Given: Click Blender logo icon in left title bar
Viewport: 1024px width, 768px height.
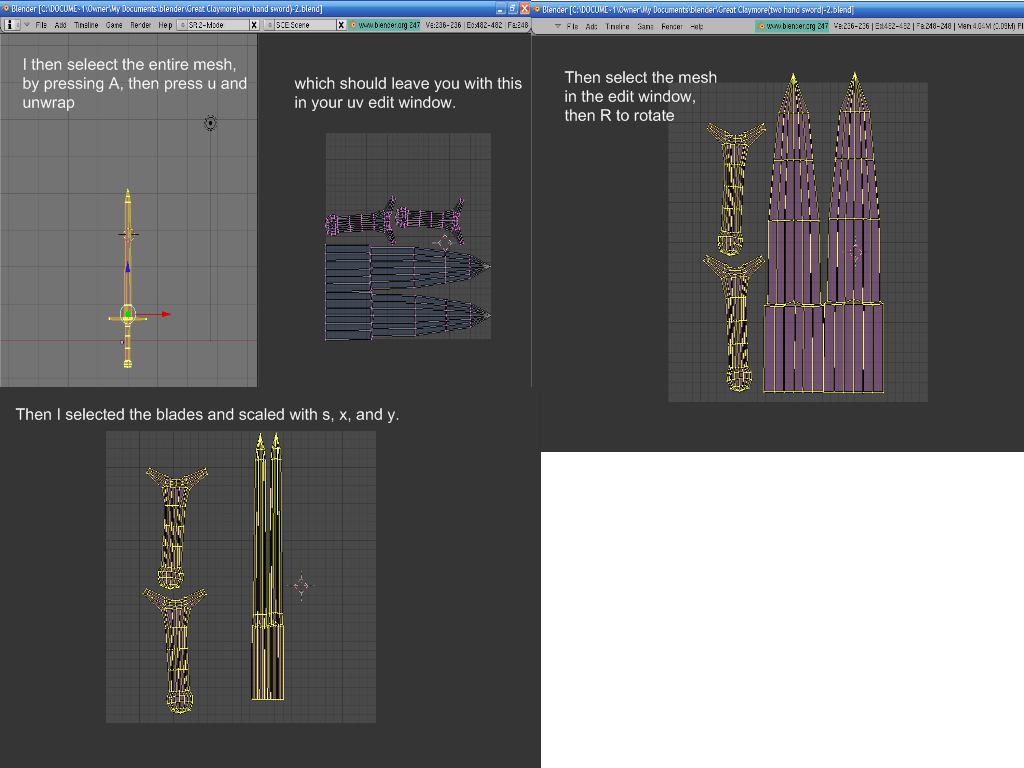Looking at the screenshot, I should (5, 8).
